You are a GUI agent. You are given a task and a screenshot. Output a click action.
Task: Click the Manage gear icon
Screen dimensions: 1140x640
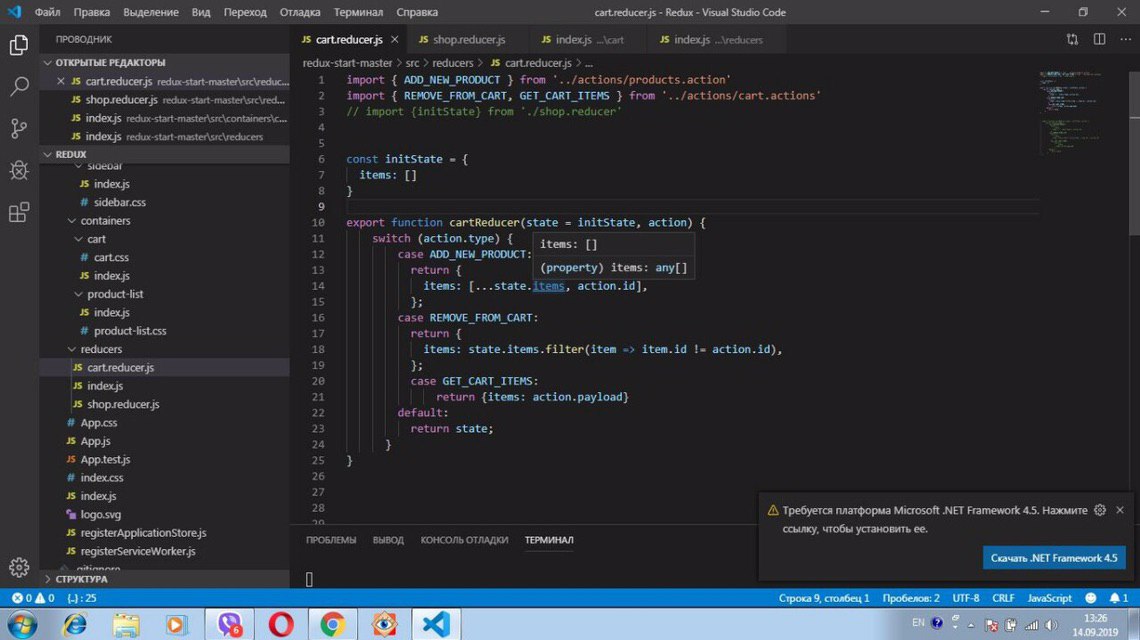[x=19, y=568]
